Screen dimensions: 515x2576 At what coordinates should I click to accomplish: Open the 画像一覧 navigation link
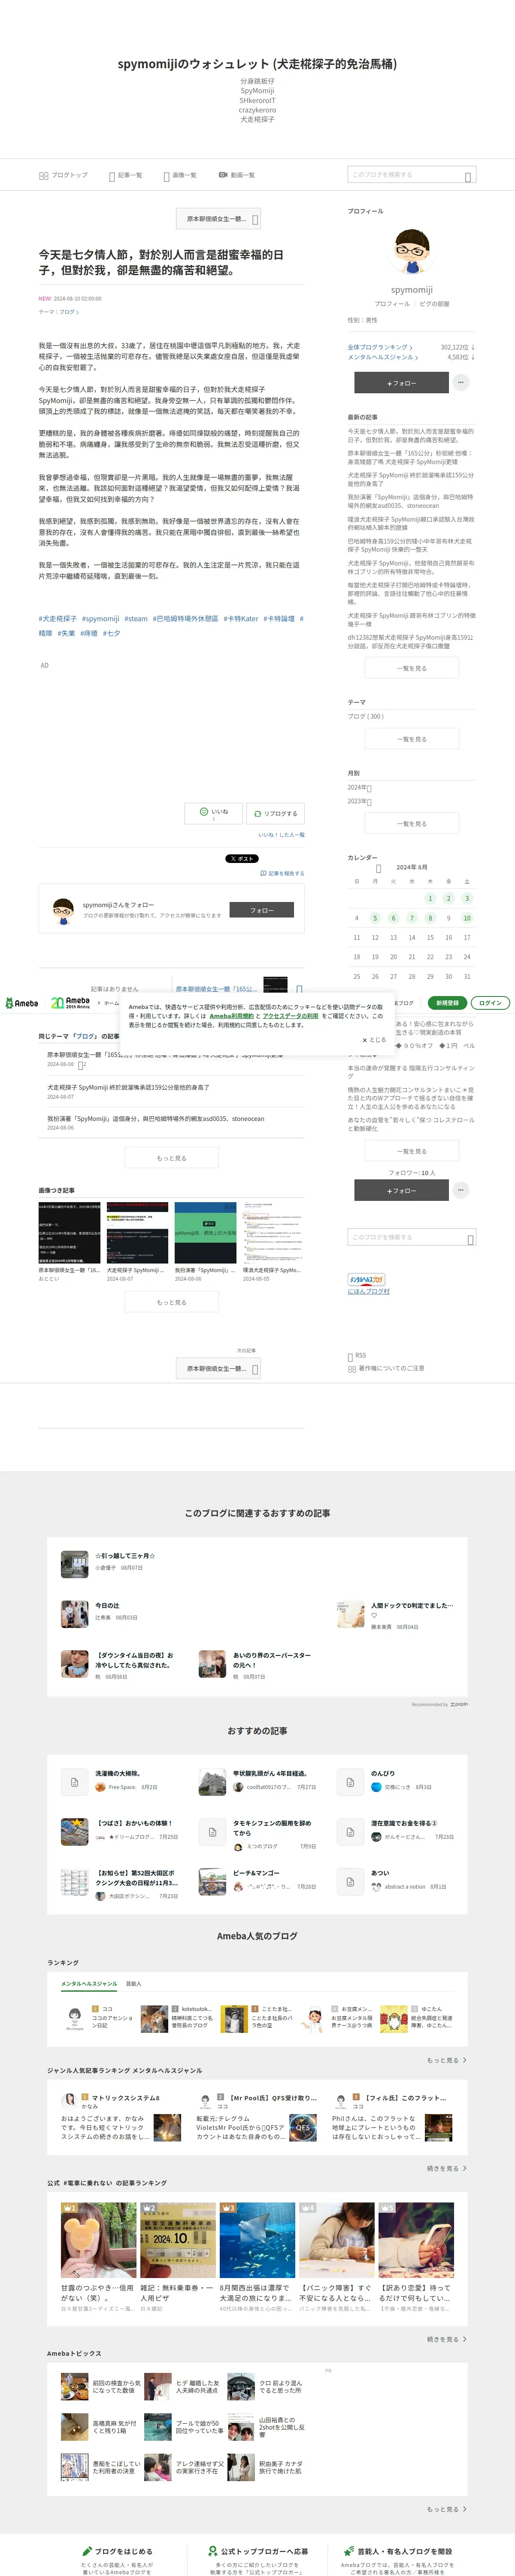180,175
